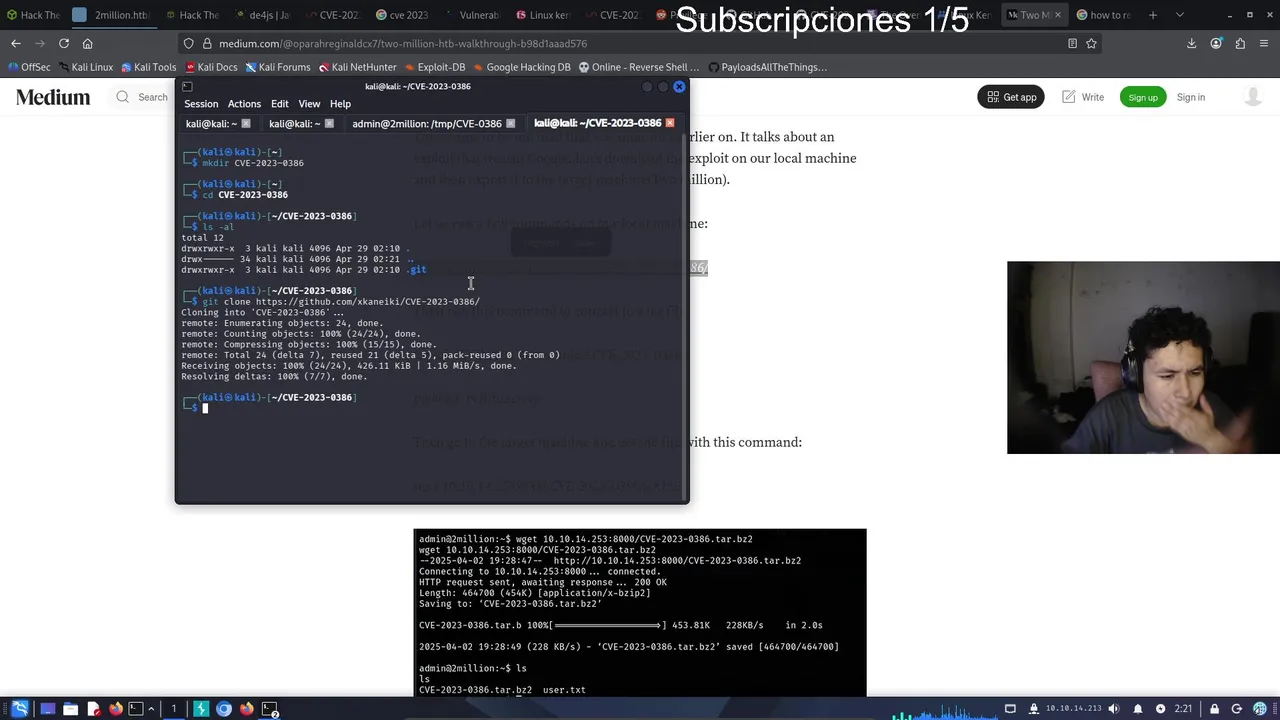Image resolution: width=1280 pixels, height=720 pixels.
Task: Open the Kali NetHunter bookmark
Action: pos(358,67)
